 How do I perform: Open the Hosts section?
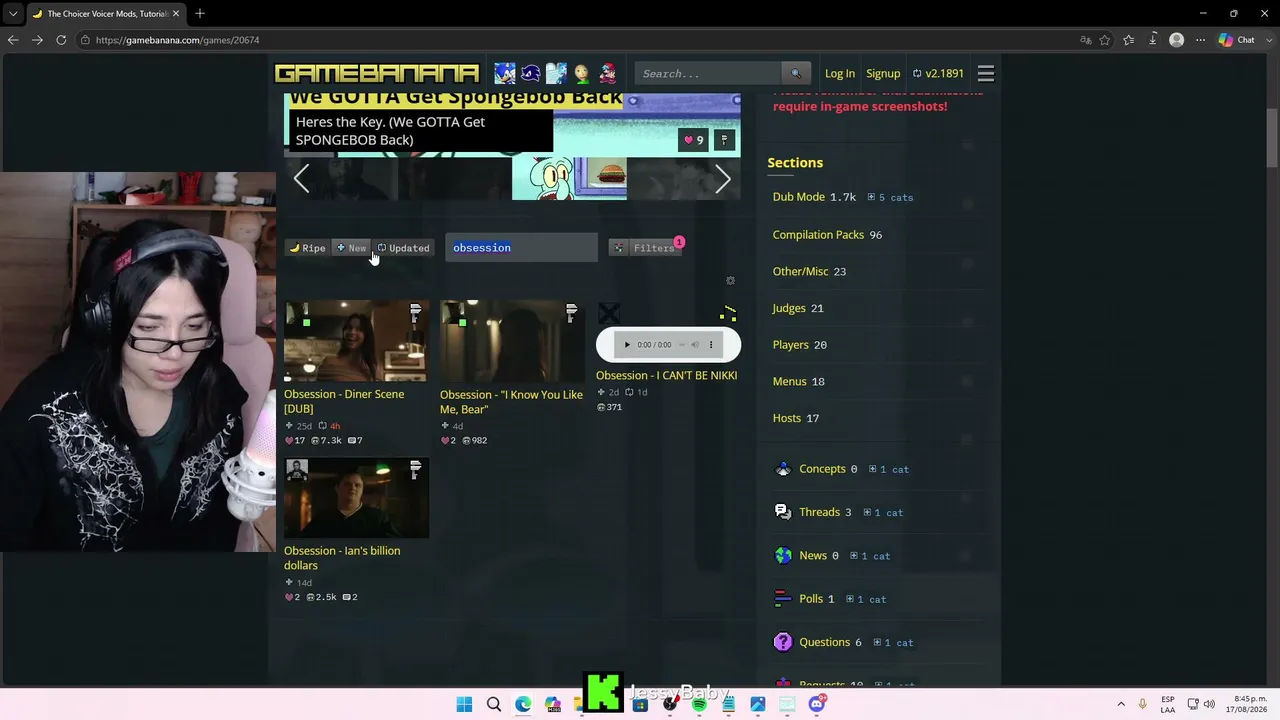tap(787, 418)
